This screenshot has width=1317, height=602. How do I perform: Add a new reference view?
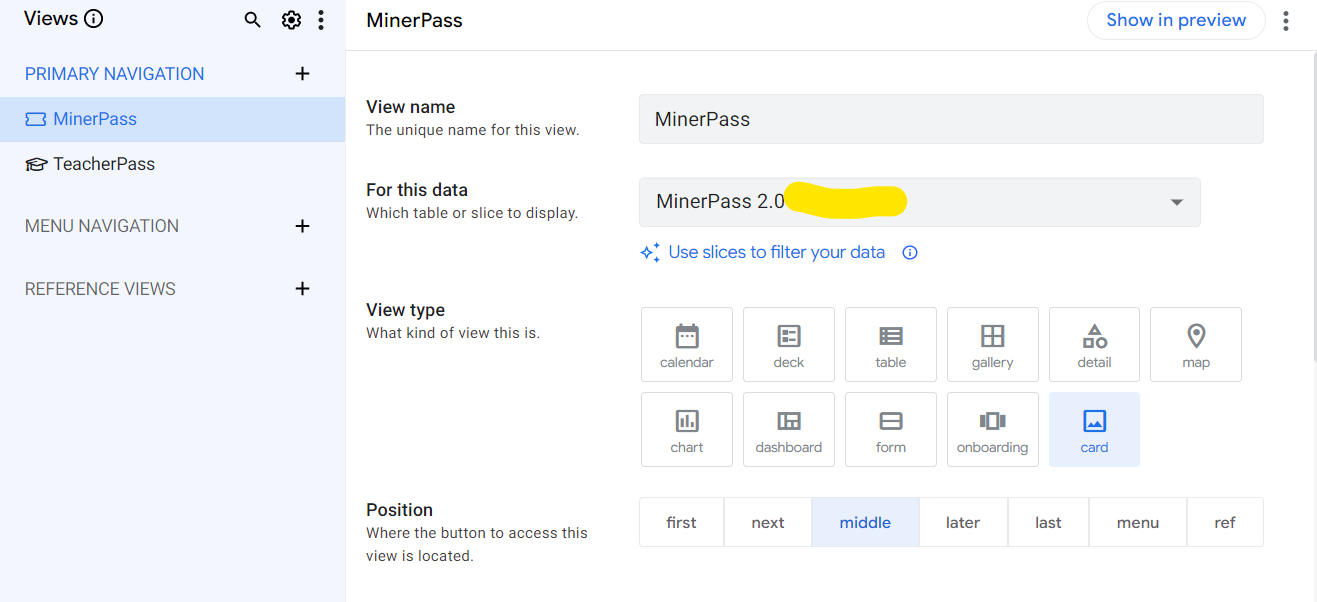click(x=303, y=289)
